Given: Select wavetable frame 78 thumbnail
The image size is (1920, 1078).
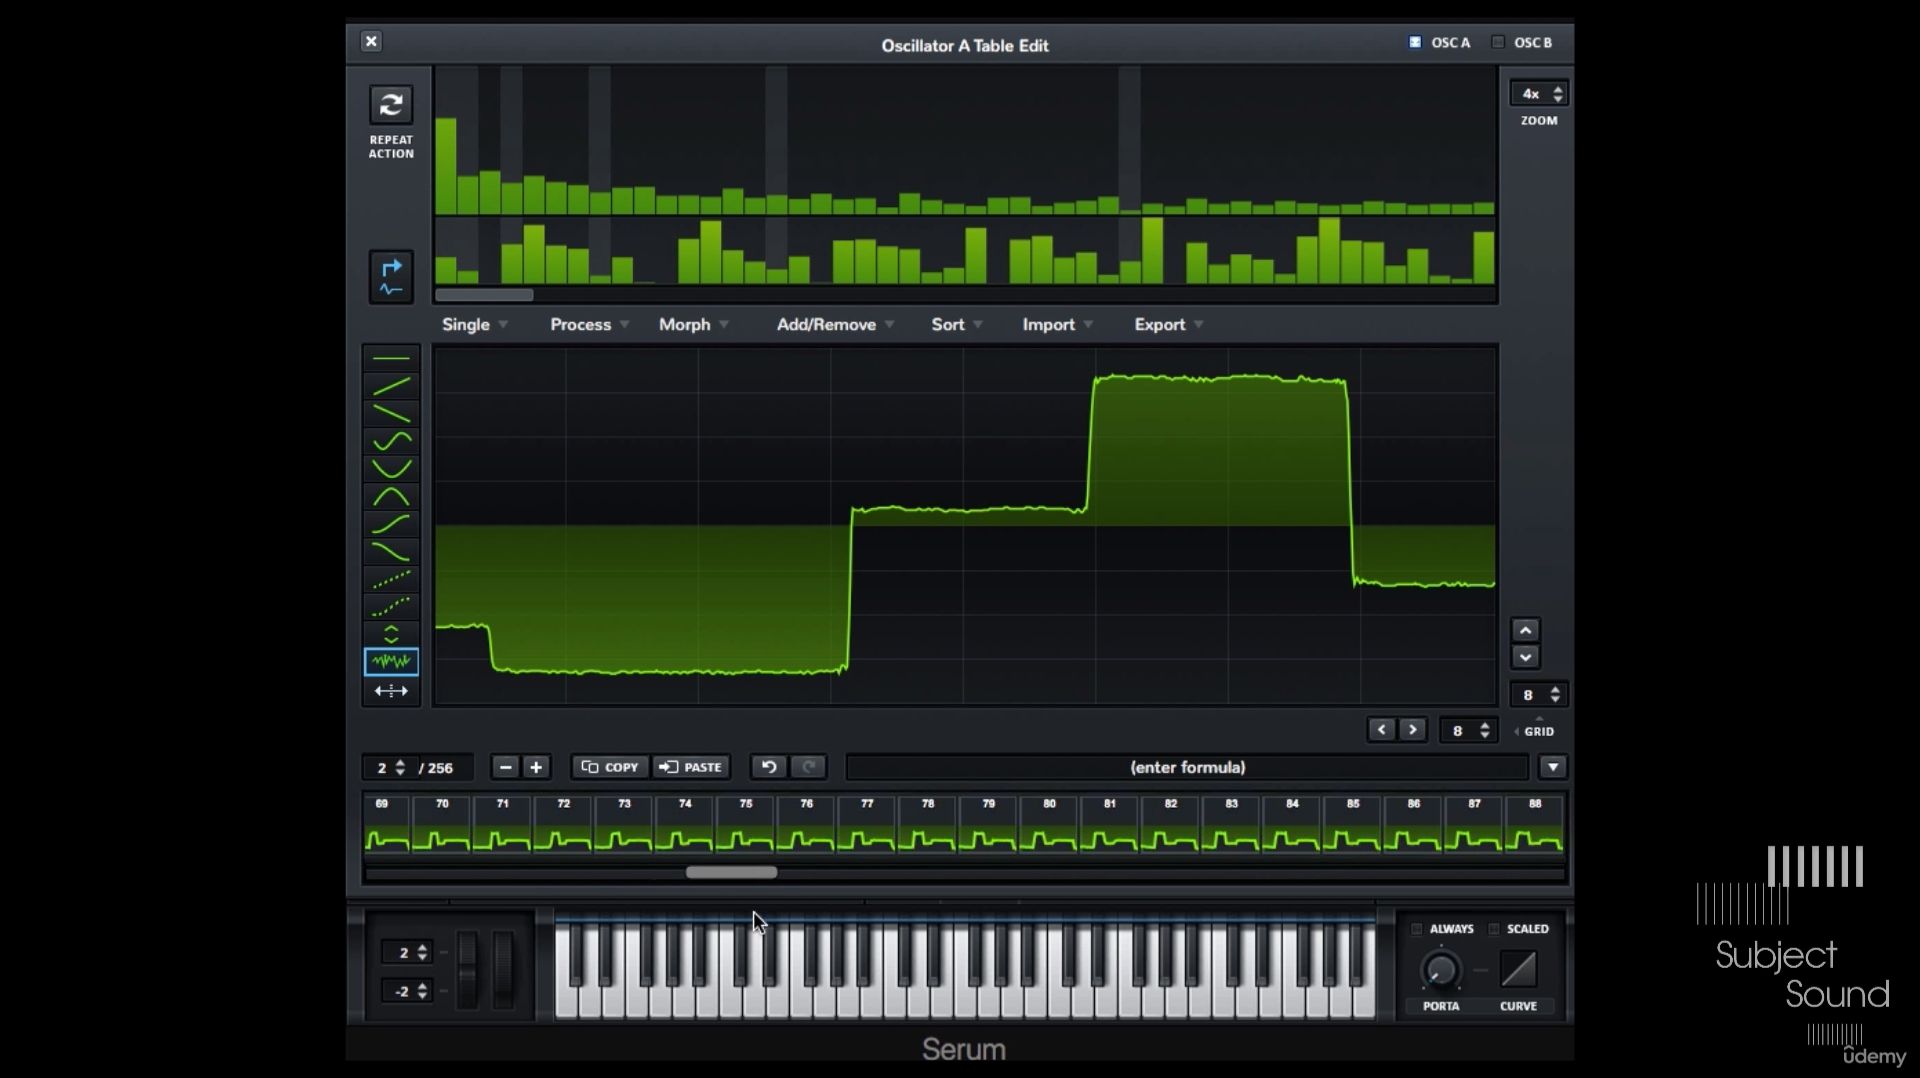Looking at the screenshot, I should tap(927, 825).
